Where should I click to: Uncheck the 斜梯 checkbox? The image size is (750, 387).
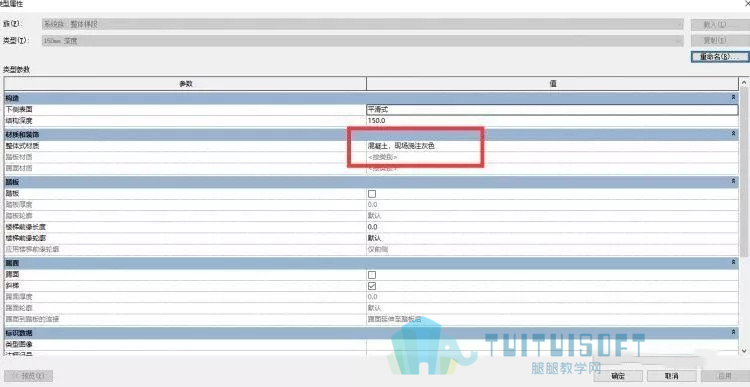[x=372, y=286]
